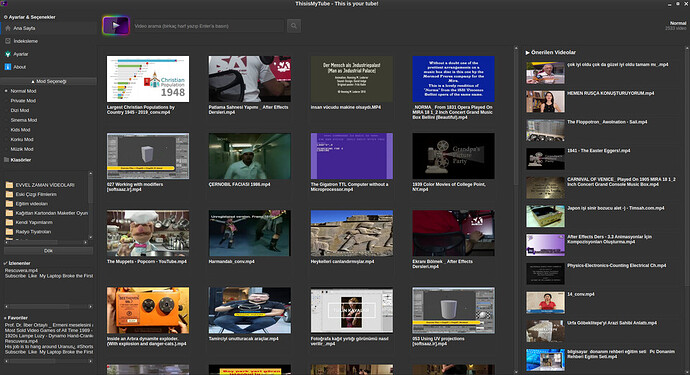The width and height of the screenshot is (690, 375).
Task: Click the İzlenenler horizontal scrollbar
Action: (48, 306)
